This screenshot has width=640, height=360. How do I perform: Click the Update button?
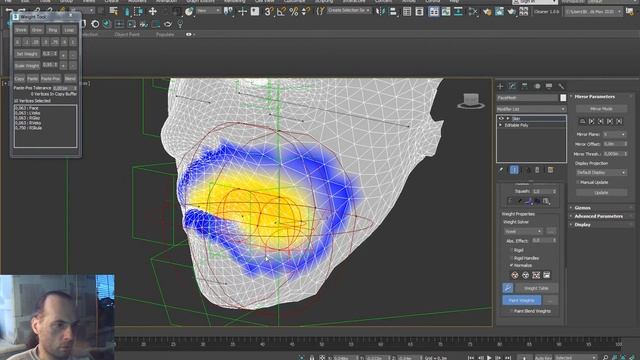click(601, 192)
